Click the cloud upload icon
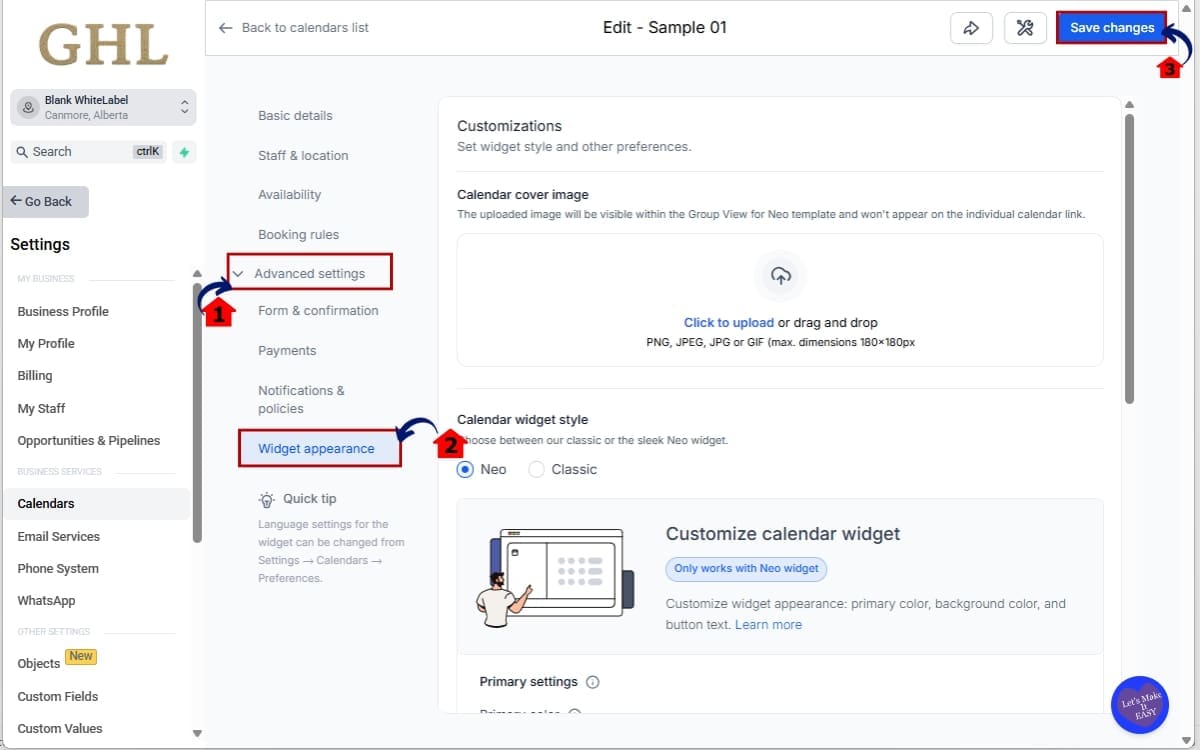The width and height of the screenshot is (1200, 750). coord(781,276)
